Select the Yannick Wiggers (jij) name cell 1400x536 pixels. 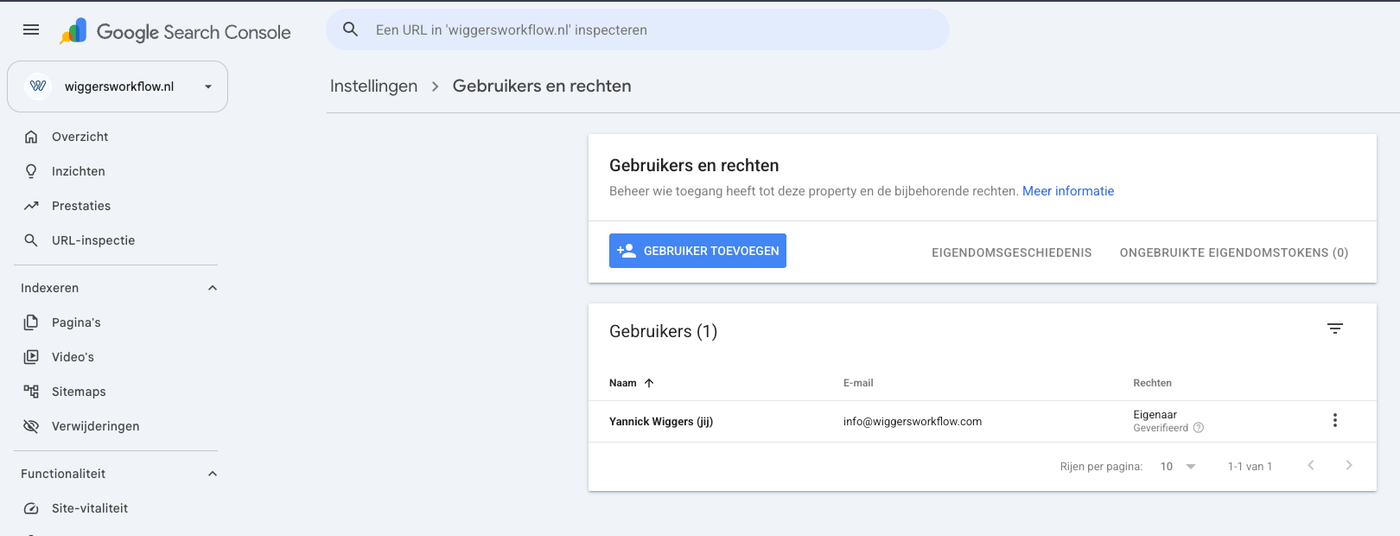661,422
